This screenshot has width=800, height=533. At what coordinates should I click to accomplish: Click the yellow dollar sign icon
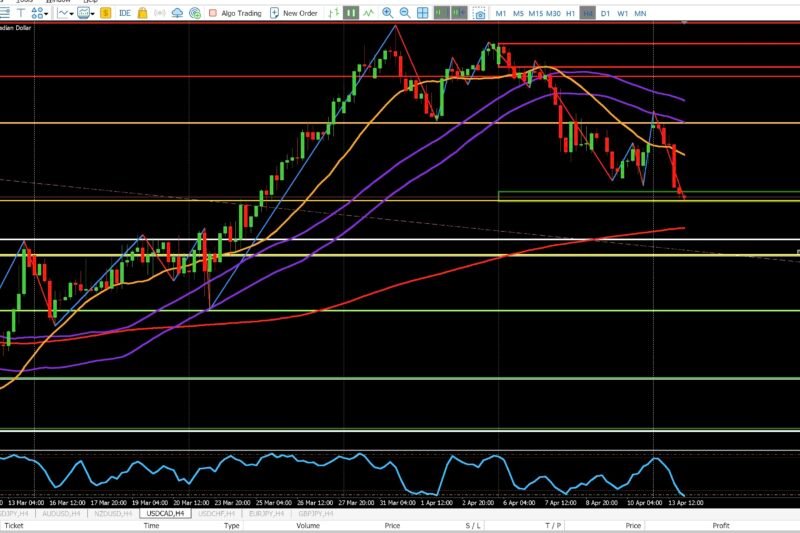tap(106, 13)
